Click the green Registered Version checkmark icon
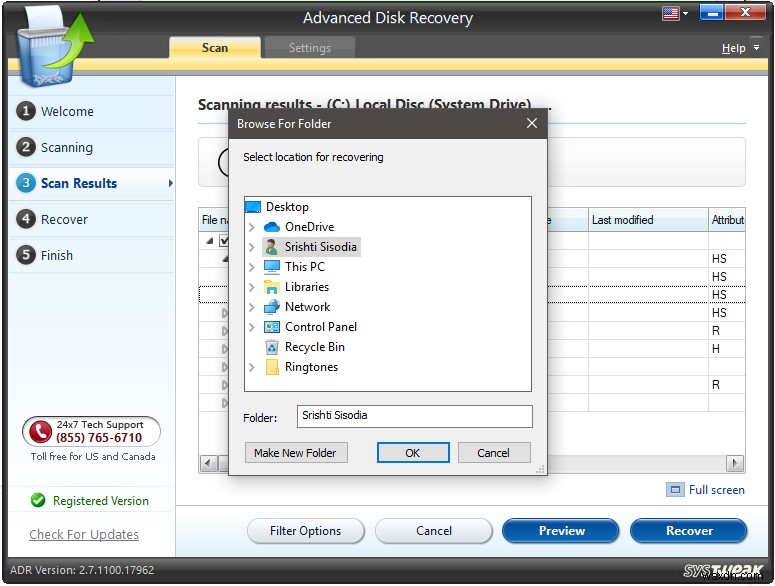Viewport: 775px width, 586px height. [x=38, y=501]
